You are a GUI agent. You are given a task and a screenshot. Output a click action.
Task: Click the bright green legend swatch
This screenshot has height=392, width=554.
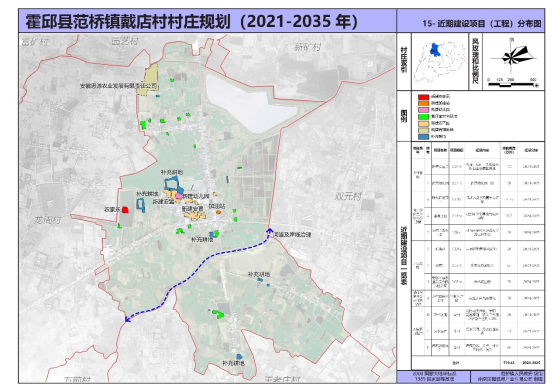point(423,116)
